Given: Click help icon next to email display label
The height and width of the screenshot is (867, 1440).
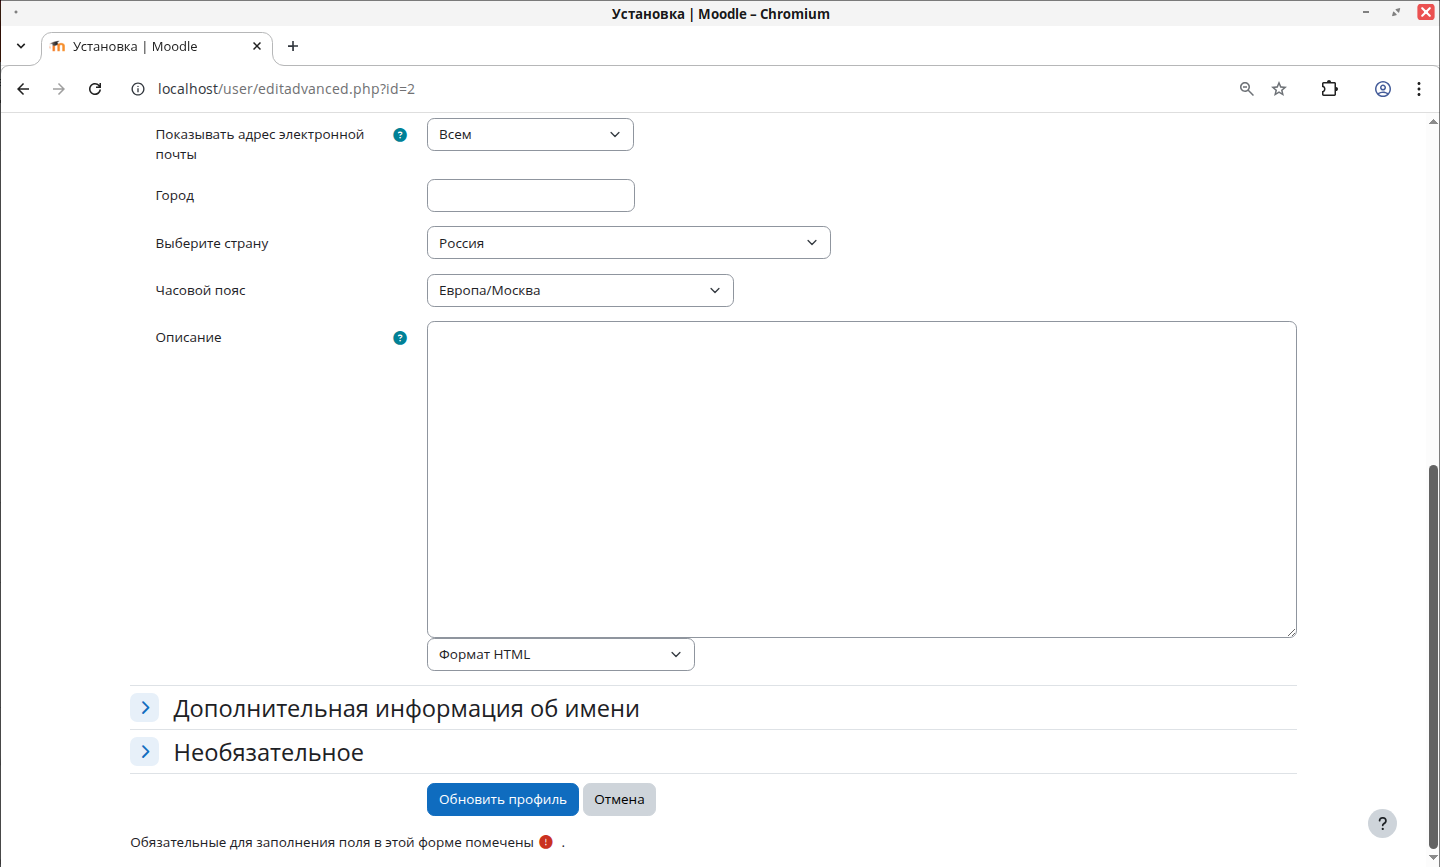Looking at the screenshot, I should 400,135.
